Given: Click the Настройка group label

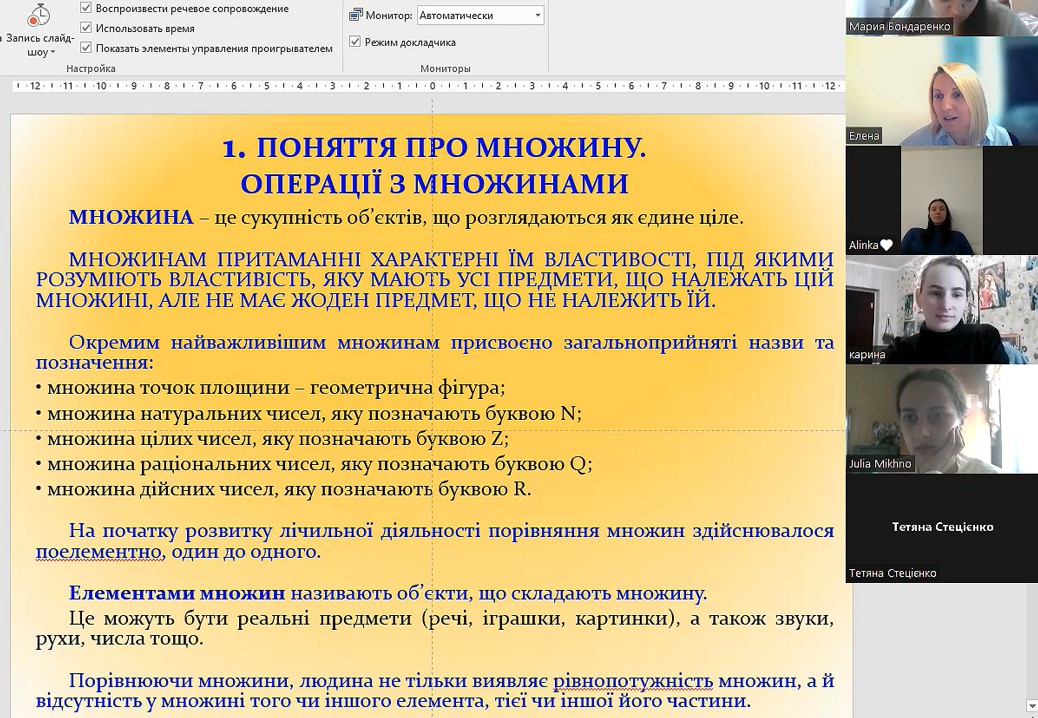Looking at the screenshot, I should [x=91, y=68].
